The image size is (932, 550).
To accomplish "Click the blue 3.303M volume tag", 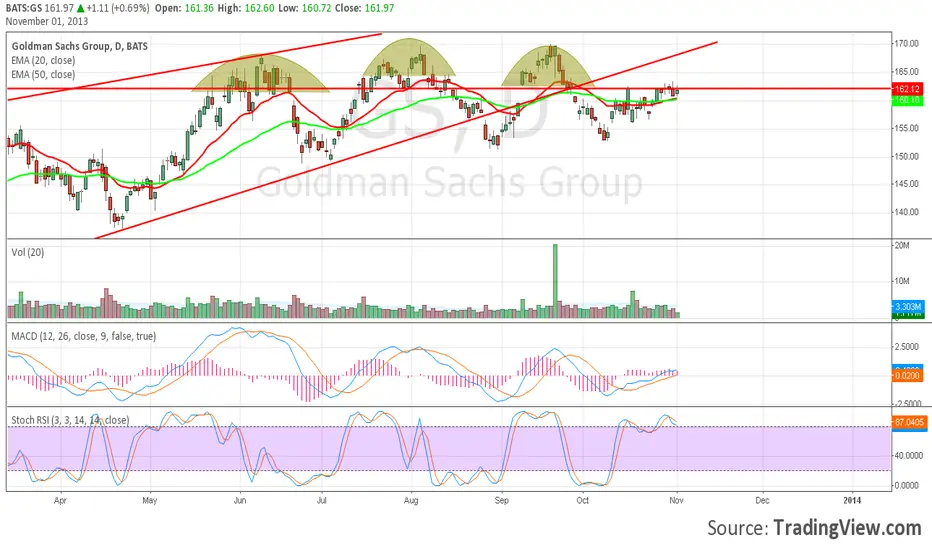I will 908,307.
